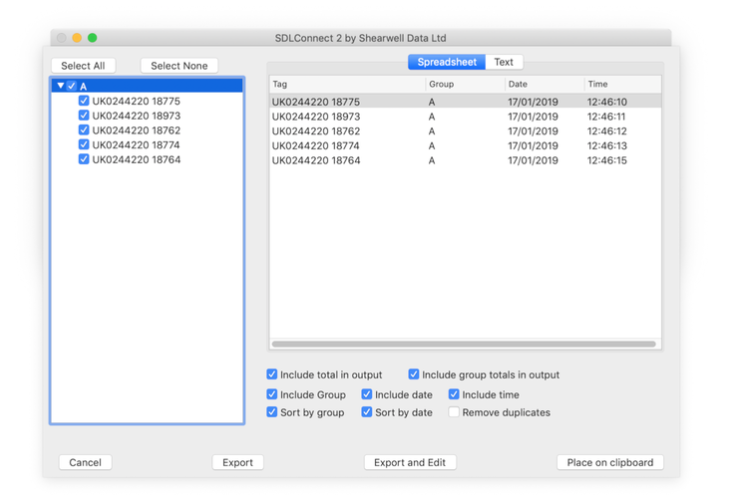Click the Select All button
745x497 pixels.
(83, 66)
